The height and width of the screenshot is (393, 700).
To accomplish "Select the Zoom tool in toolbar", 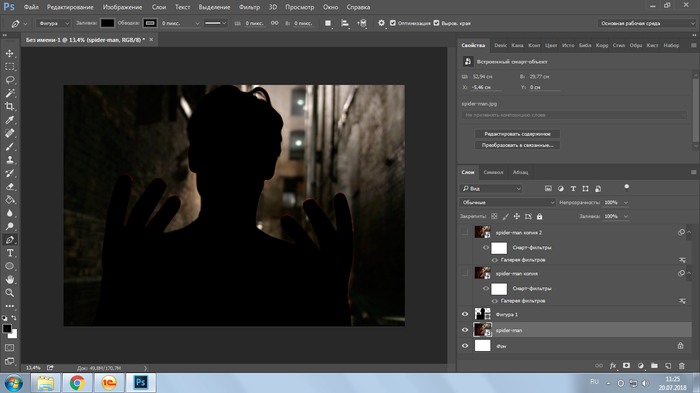I will (9, 293).
